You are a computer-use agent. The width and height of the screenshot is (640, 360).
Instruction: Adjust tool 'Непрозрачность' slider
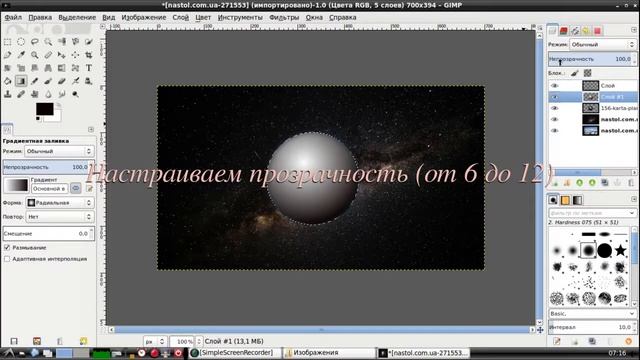coord(48,167)
